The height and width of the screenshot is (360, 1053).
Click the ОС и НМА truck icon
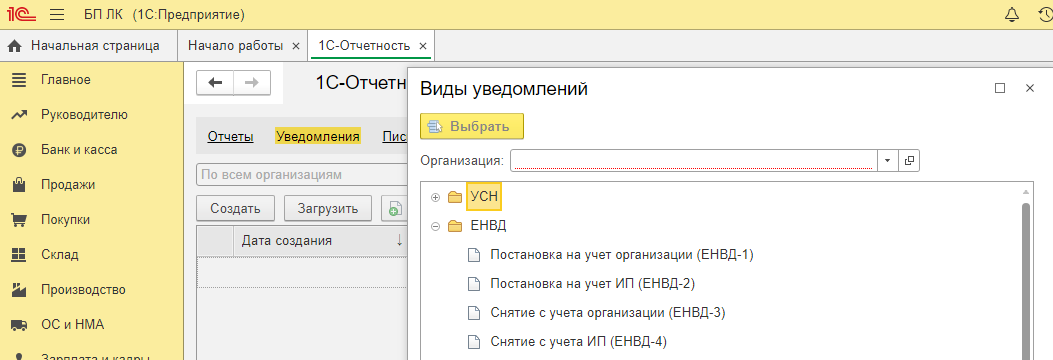pyautogui.click(x=19, y=325)
